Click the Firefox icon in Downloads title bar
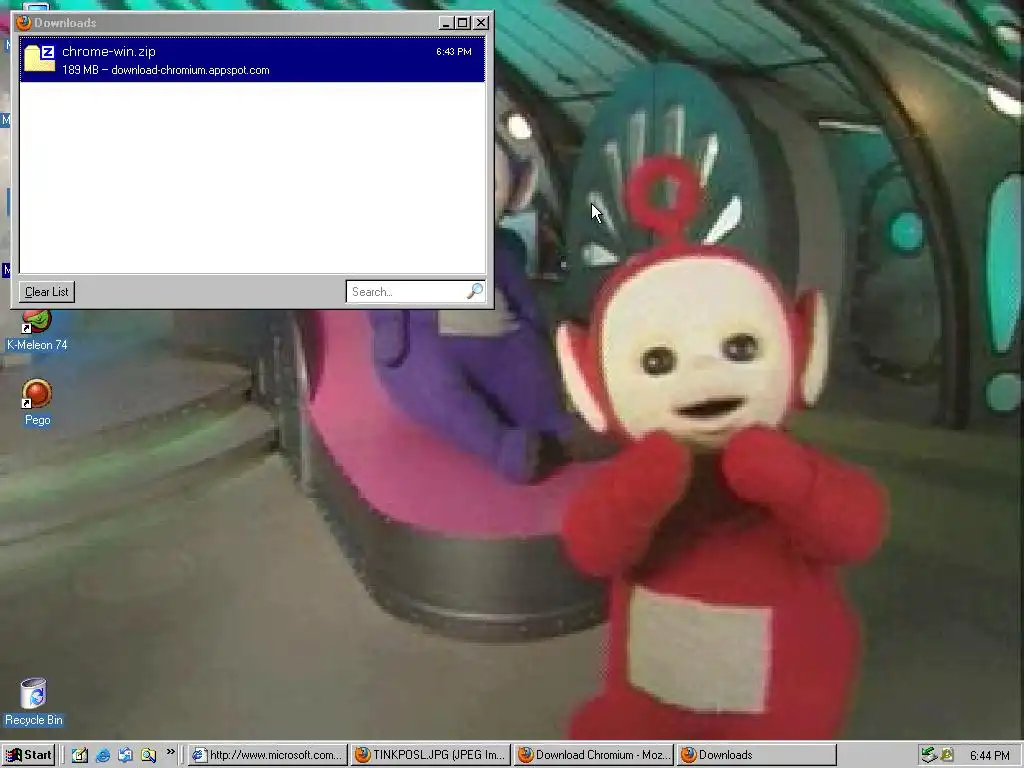The width and height of the screenshot is (1024, 768). pyautogui.click(x=24, y=23)
